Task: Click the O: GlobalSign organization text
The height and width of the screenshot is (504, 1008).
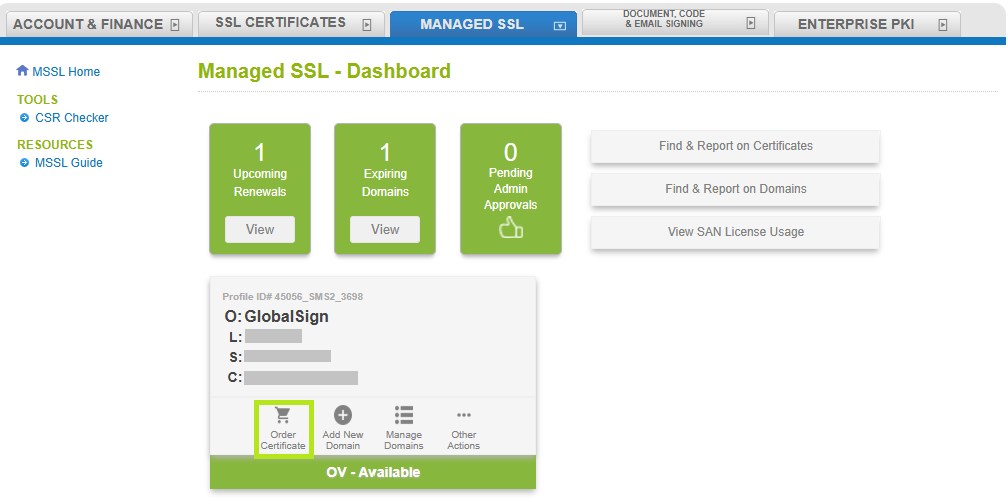Action: [x=276, y=316]
